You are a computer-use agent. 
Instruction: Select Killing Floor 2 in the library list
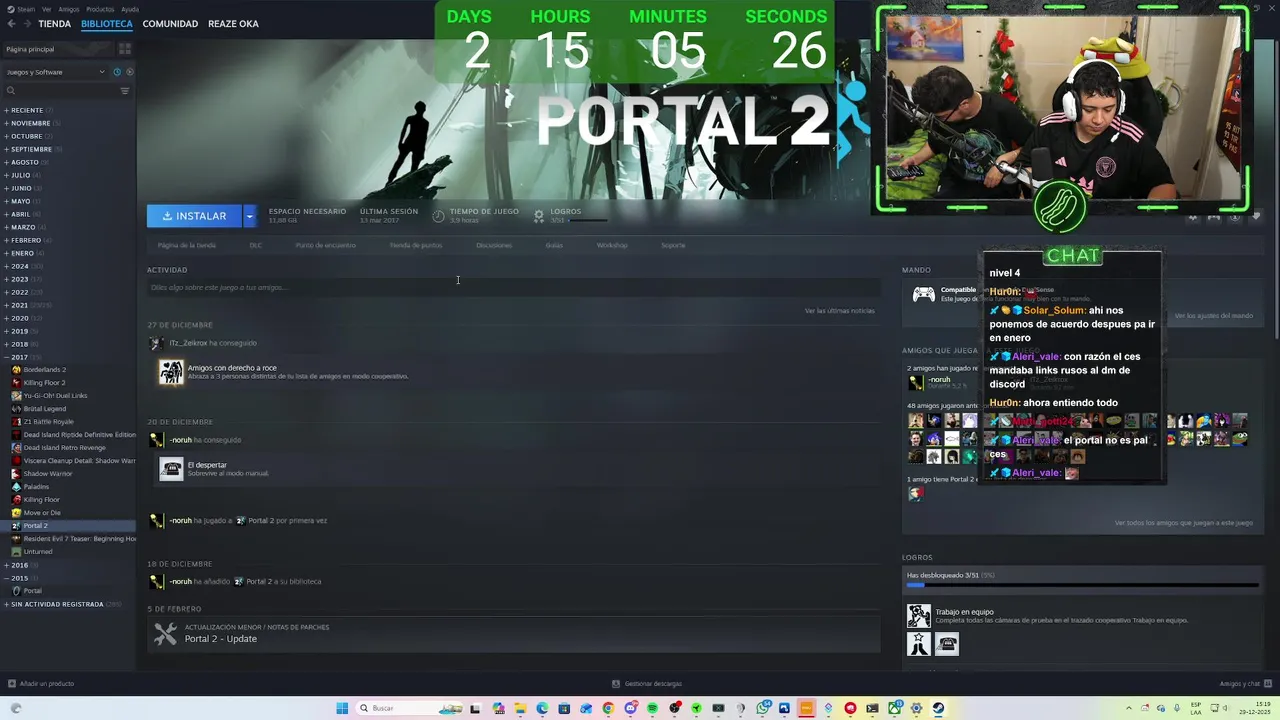(44, 383)
